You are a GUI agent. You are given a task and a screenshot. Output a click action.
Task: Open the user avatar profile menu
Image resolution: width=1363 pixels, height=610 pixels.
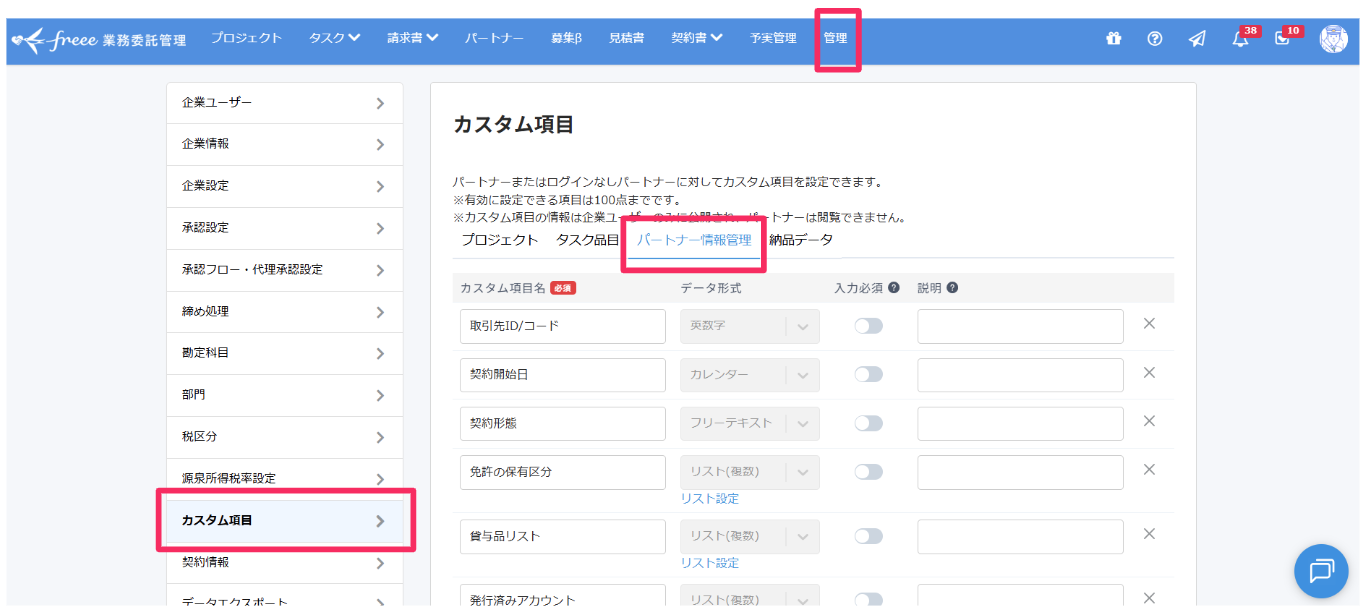tap(1333, 39)
